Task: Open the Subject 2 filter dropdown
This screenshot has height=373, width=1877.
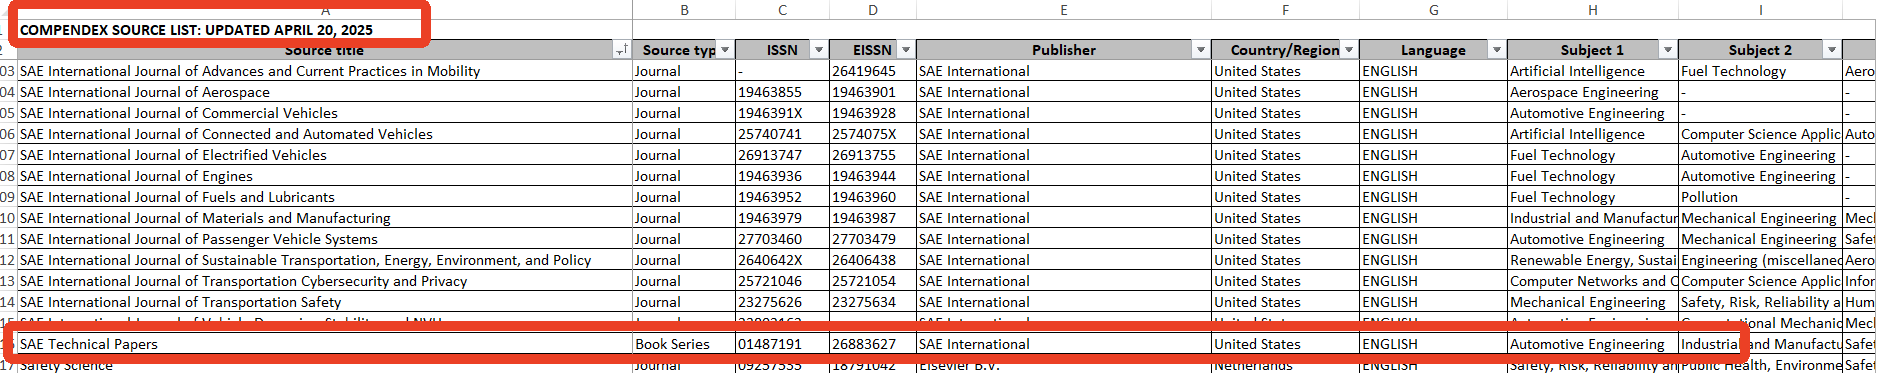Action: (x=1832, y=50)
